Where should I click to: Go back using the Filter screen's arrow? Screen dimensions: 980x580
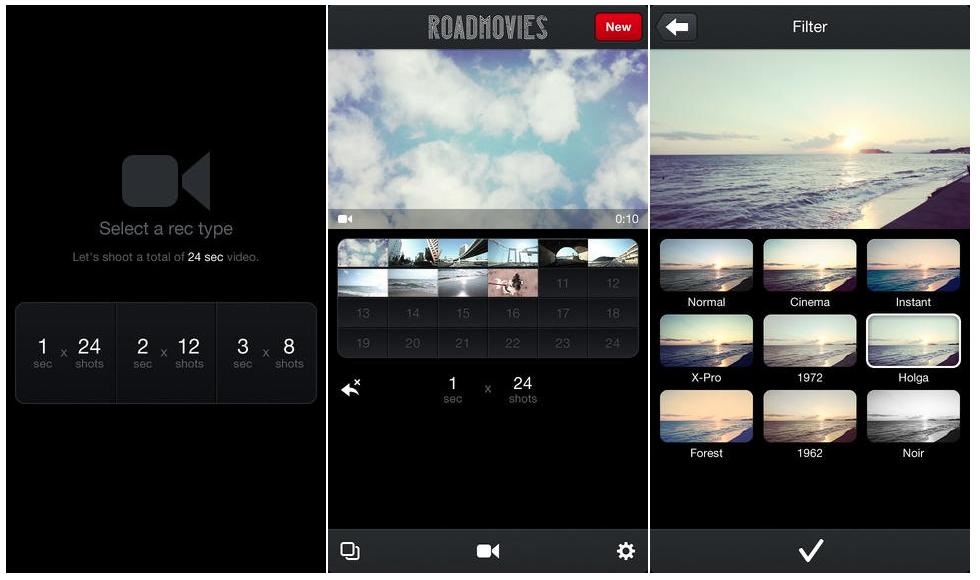click(677, 27)
